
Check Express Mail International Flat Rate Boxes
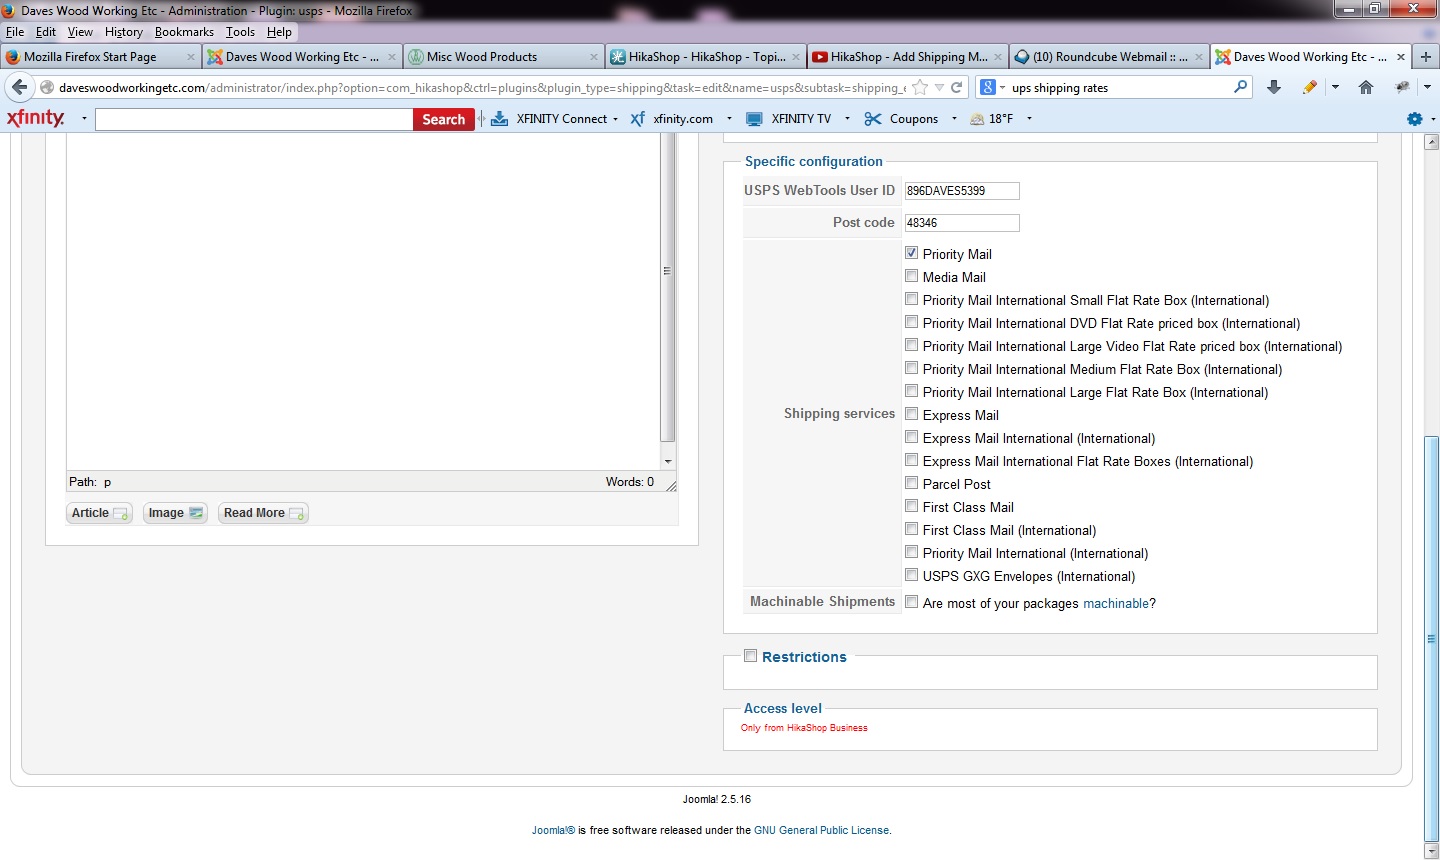pyautogui.click(x=912, y=460)
